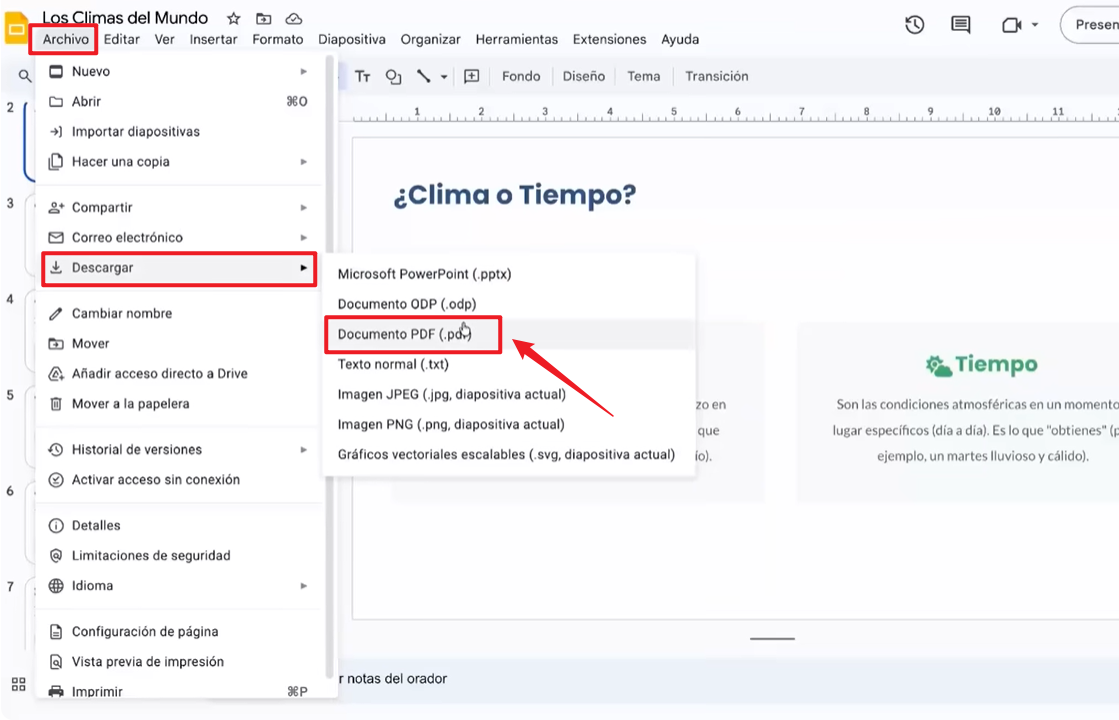Insert a text box using the Tt icon

[362, 76]
